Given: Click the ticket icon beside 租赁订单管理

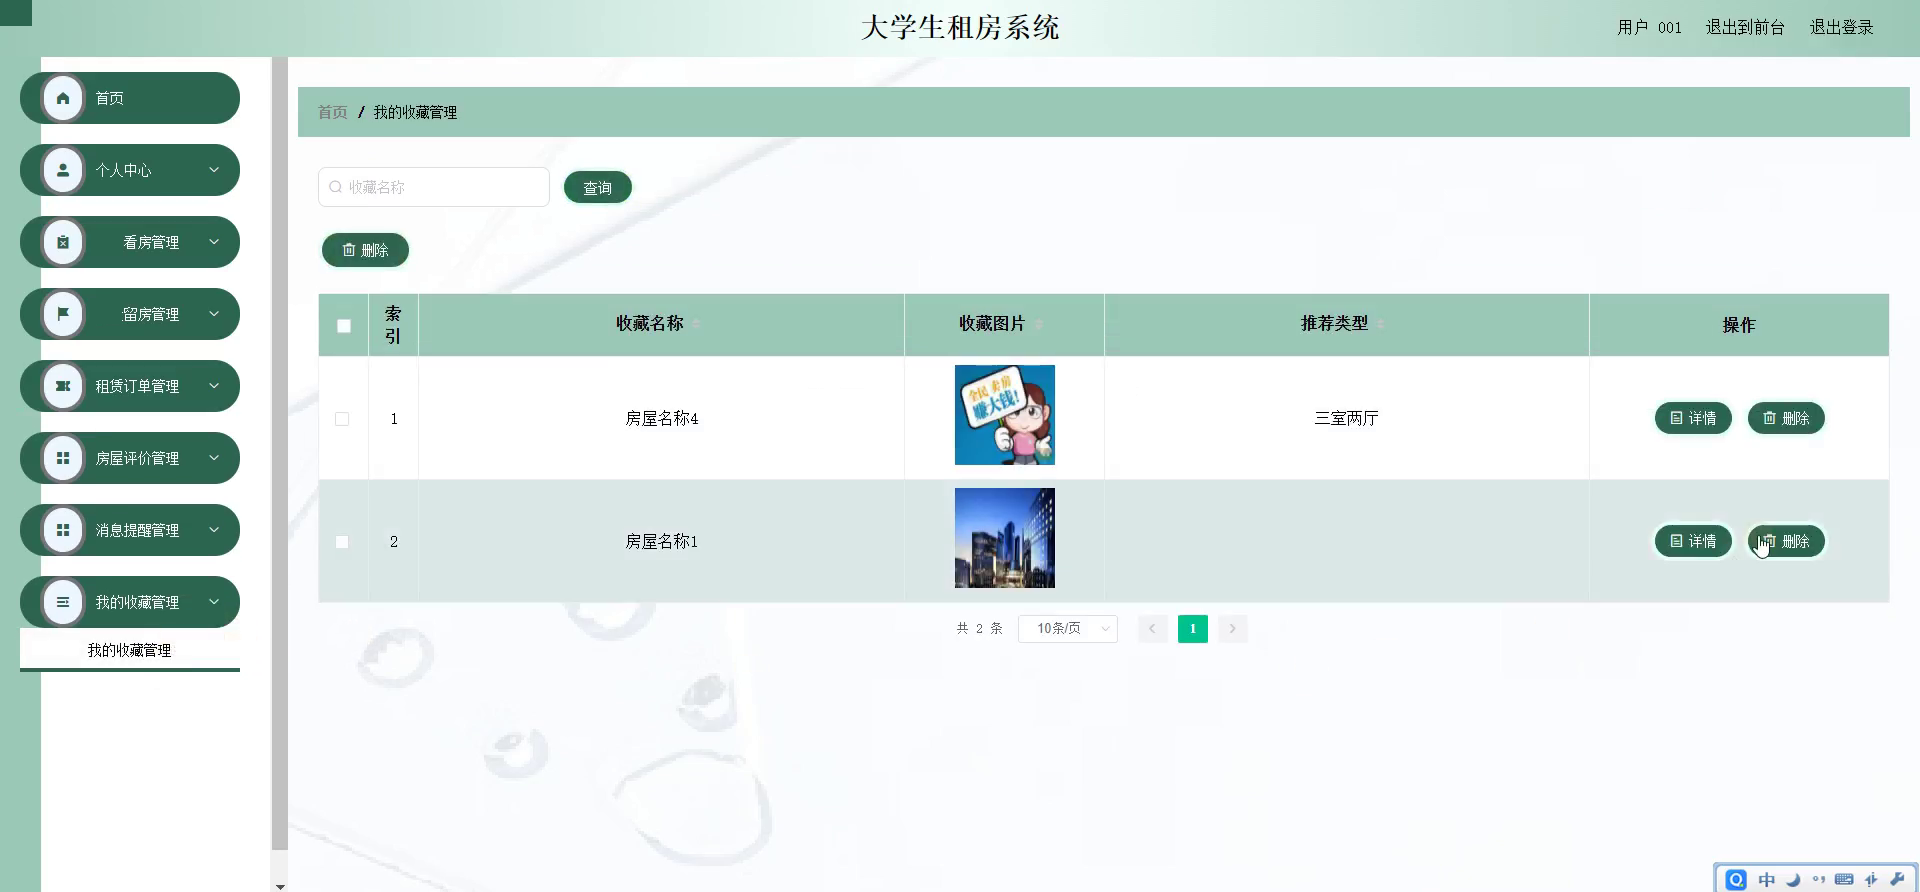Looking at the screenshot, I should point(63,386).
